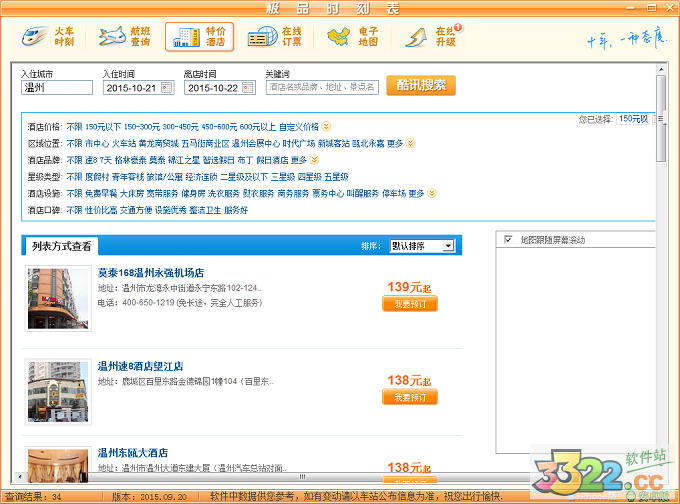Expand more 酒店设施 facility options
The height and width of the screenshot is (504, 680).
(432, 193)
